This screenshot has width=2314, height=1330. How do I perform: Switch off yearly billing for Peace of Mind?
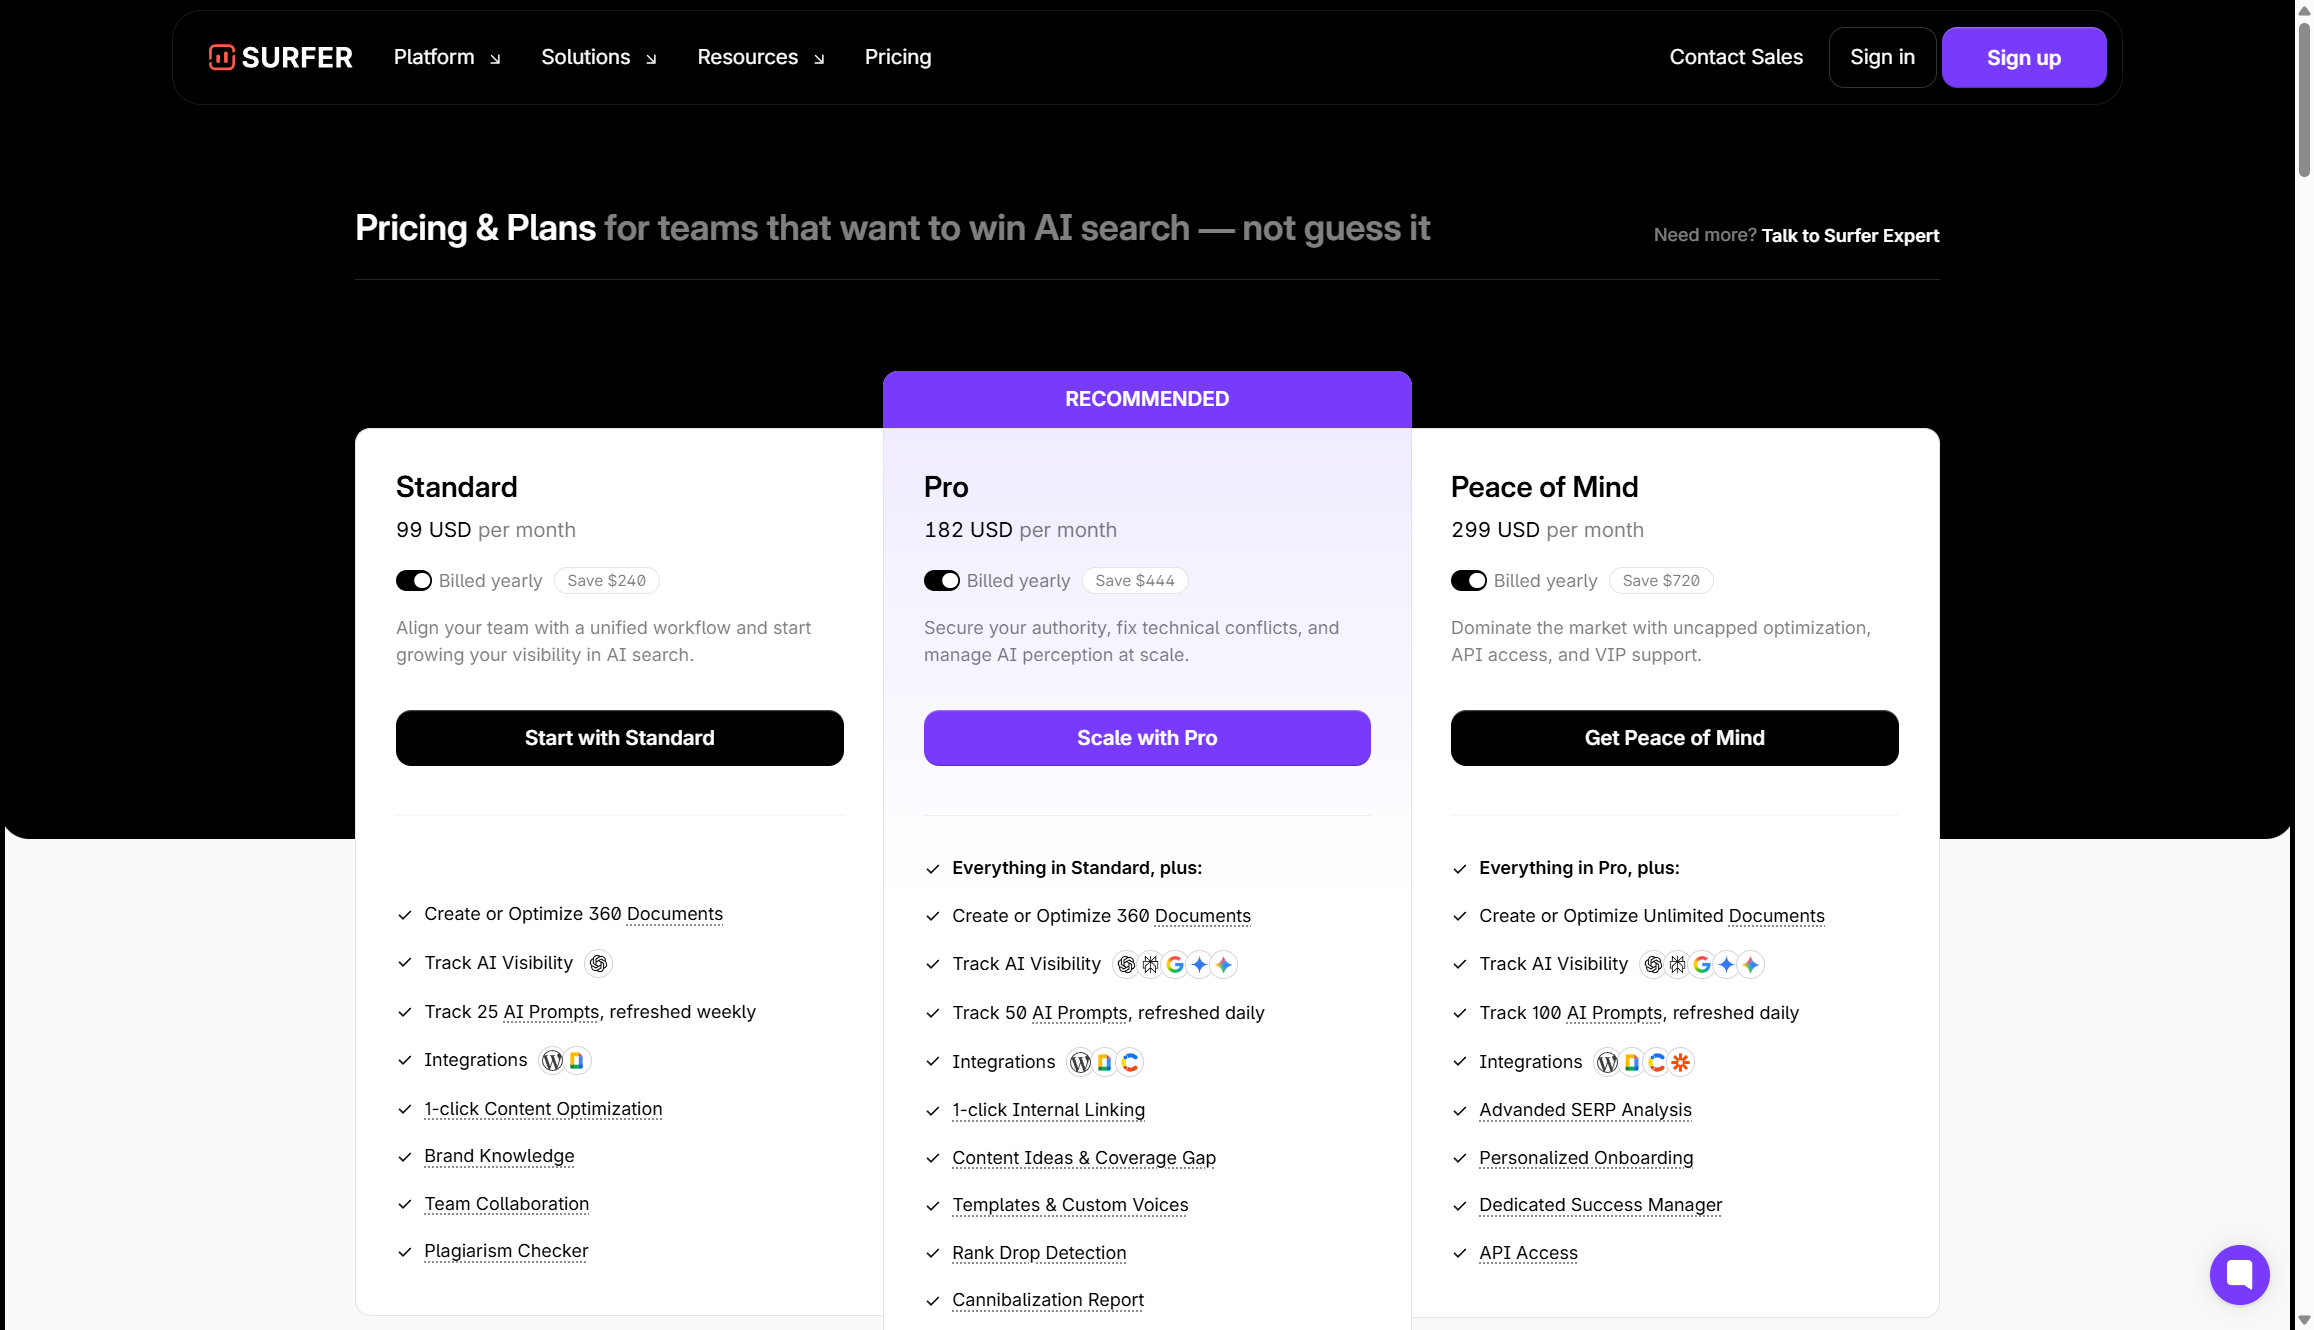pyautogui.click(x=1468, y=580)
